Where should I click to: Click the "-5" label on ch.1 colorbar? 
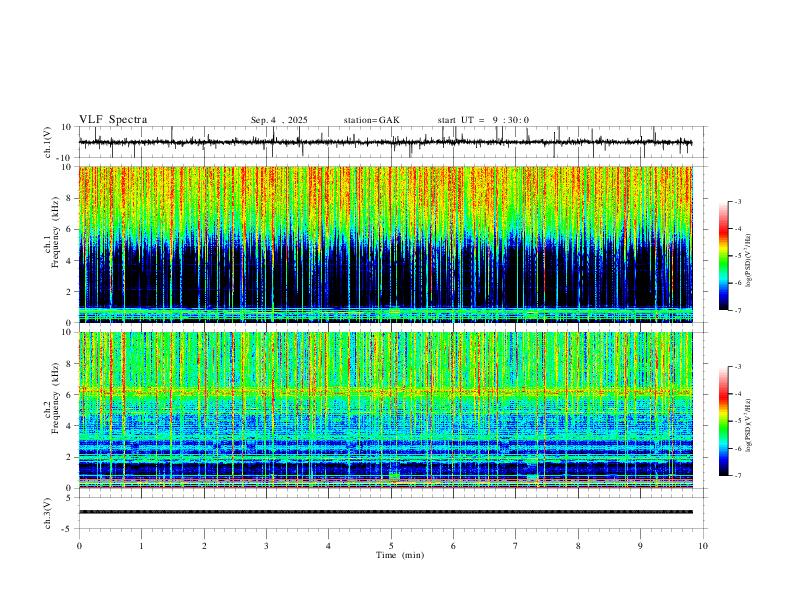pyautogui.click(x=738, y=256)
